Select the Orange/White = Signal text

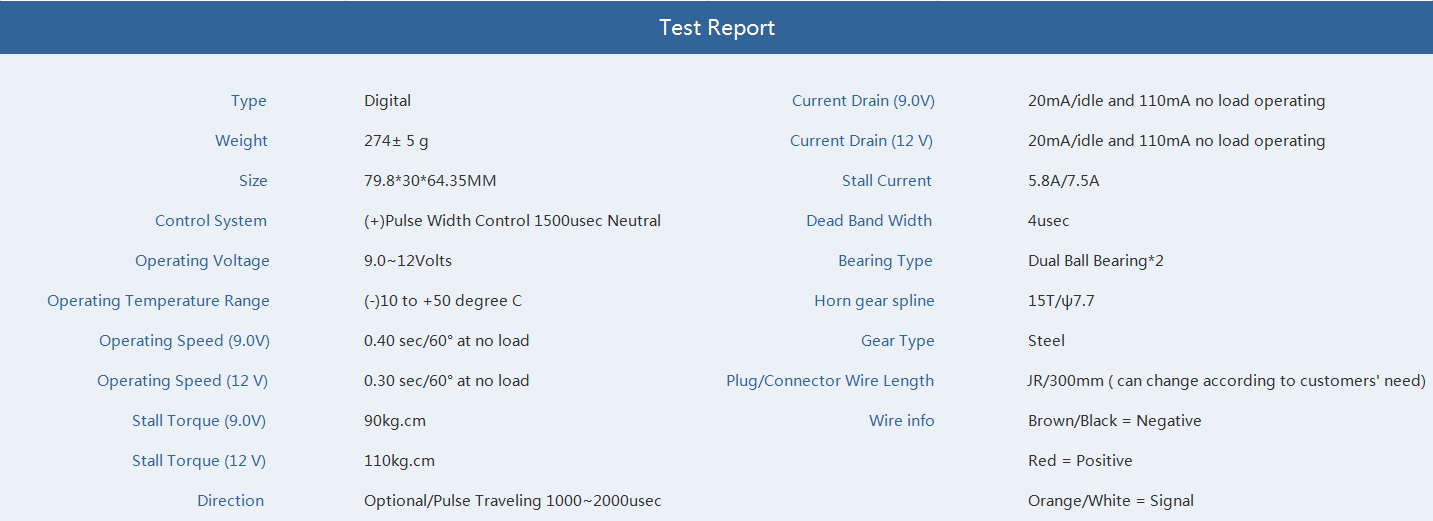pyautogui.click(x=1111, y=501)
